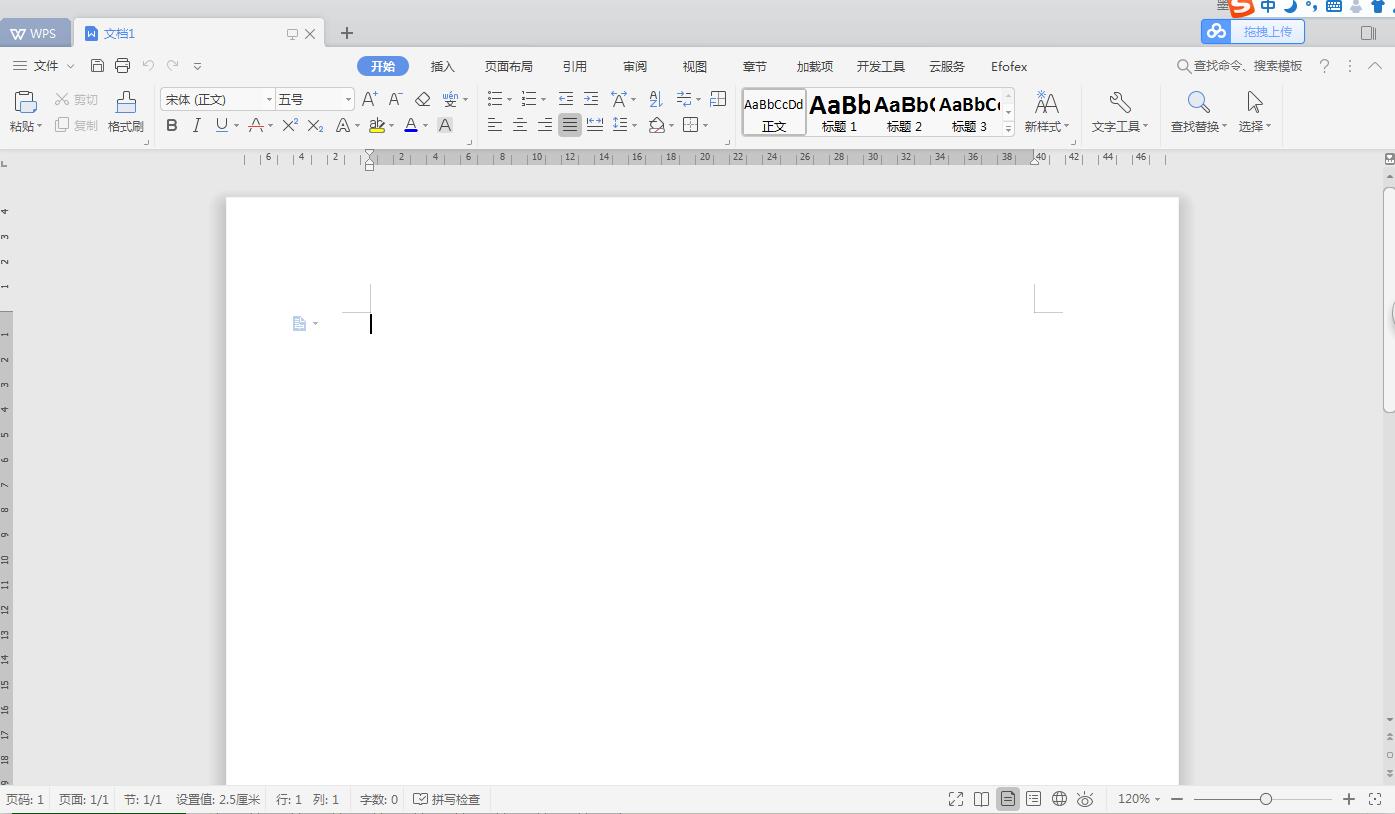Click the Clear Formatting eraser icon
Image resolution: width=1395 pixels, height=814 pixels.
pyautogui.click(x=421, y=99)
